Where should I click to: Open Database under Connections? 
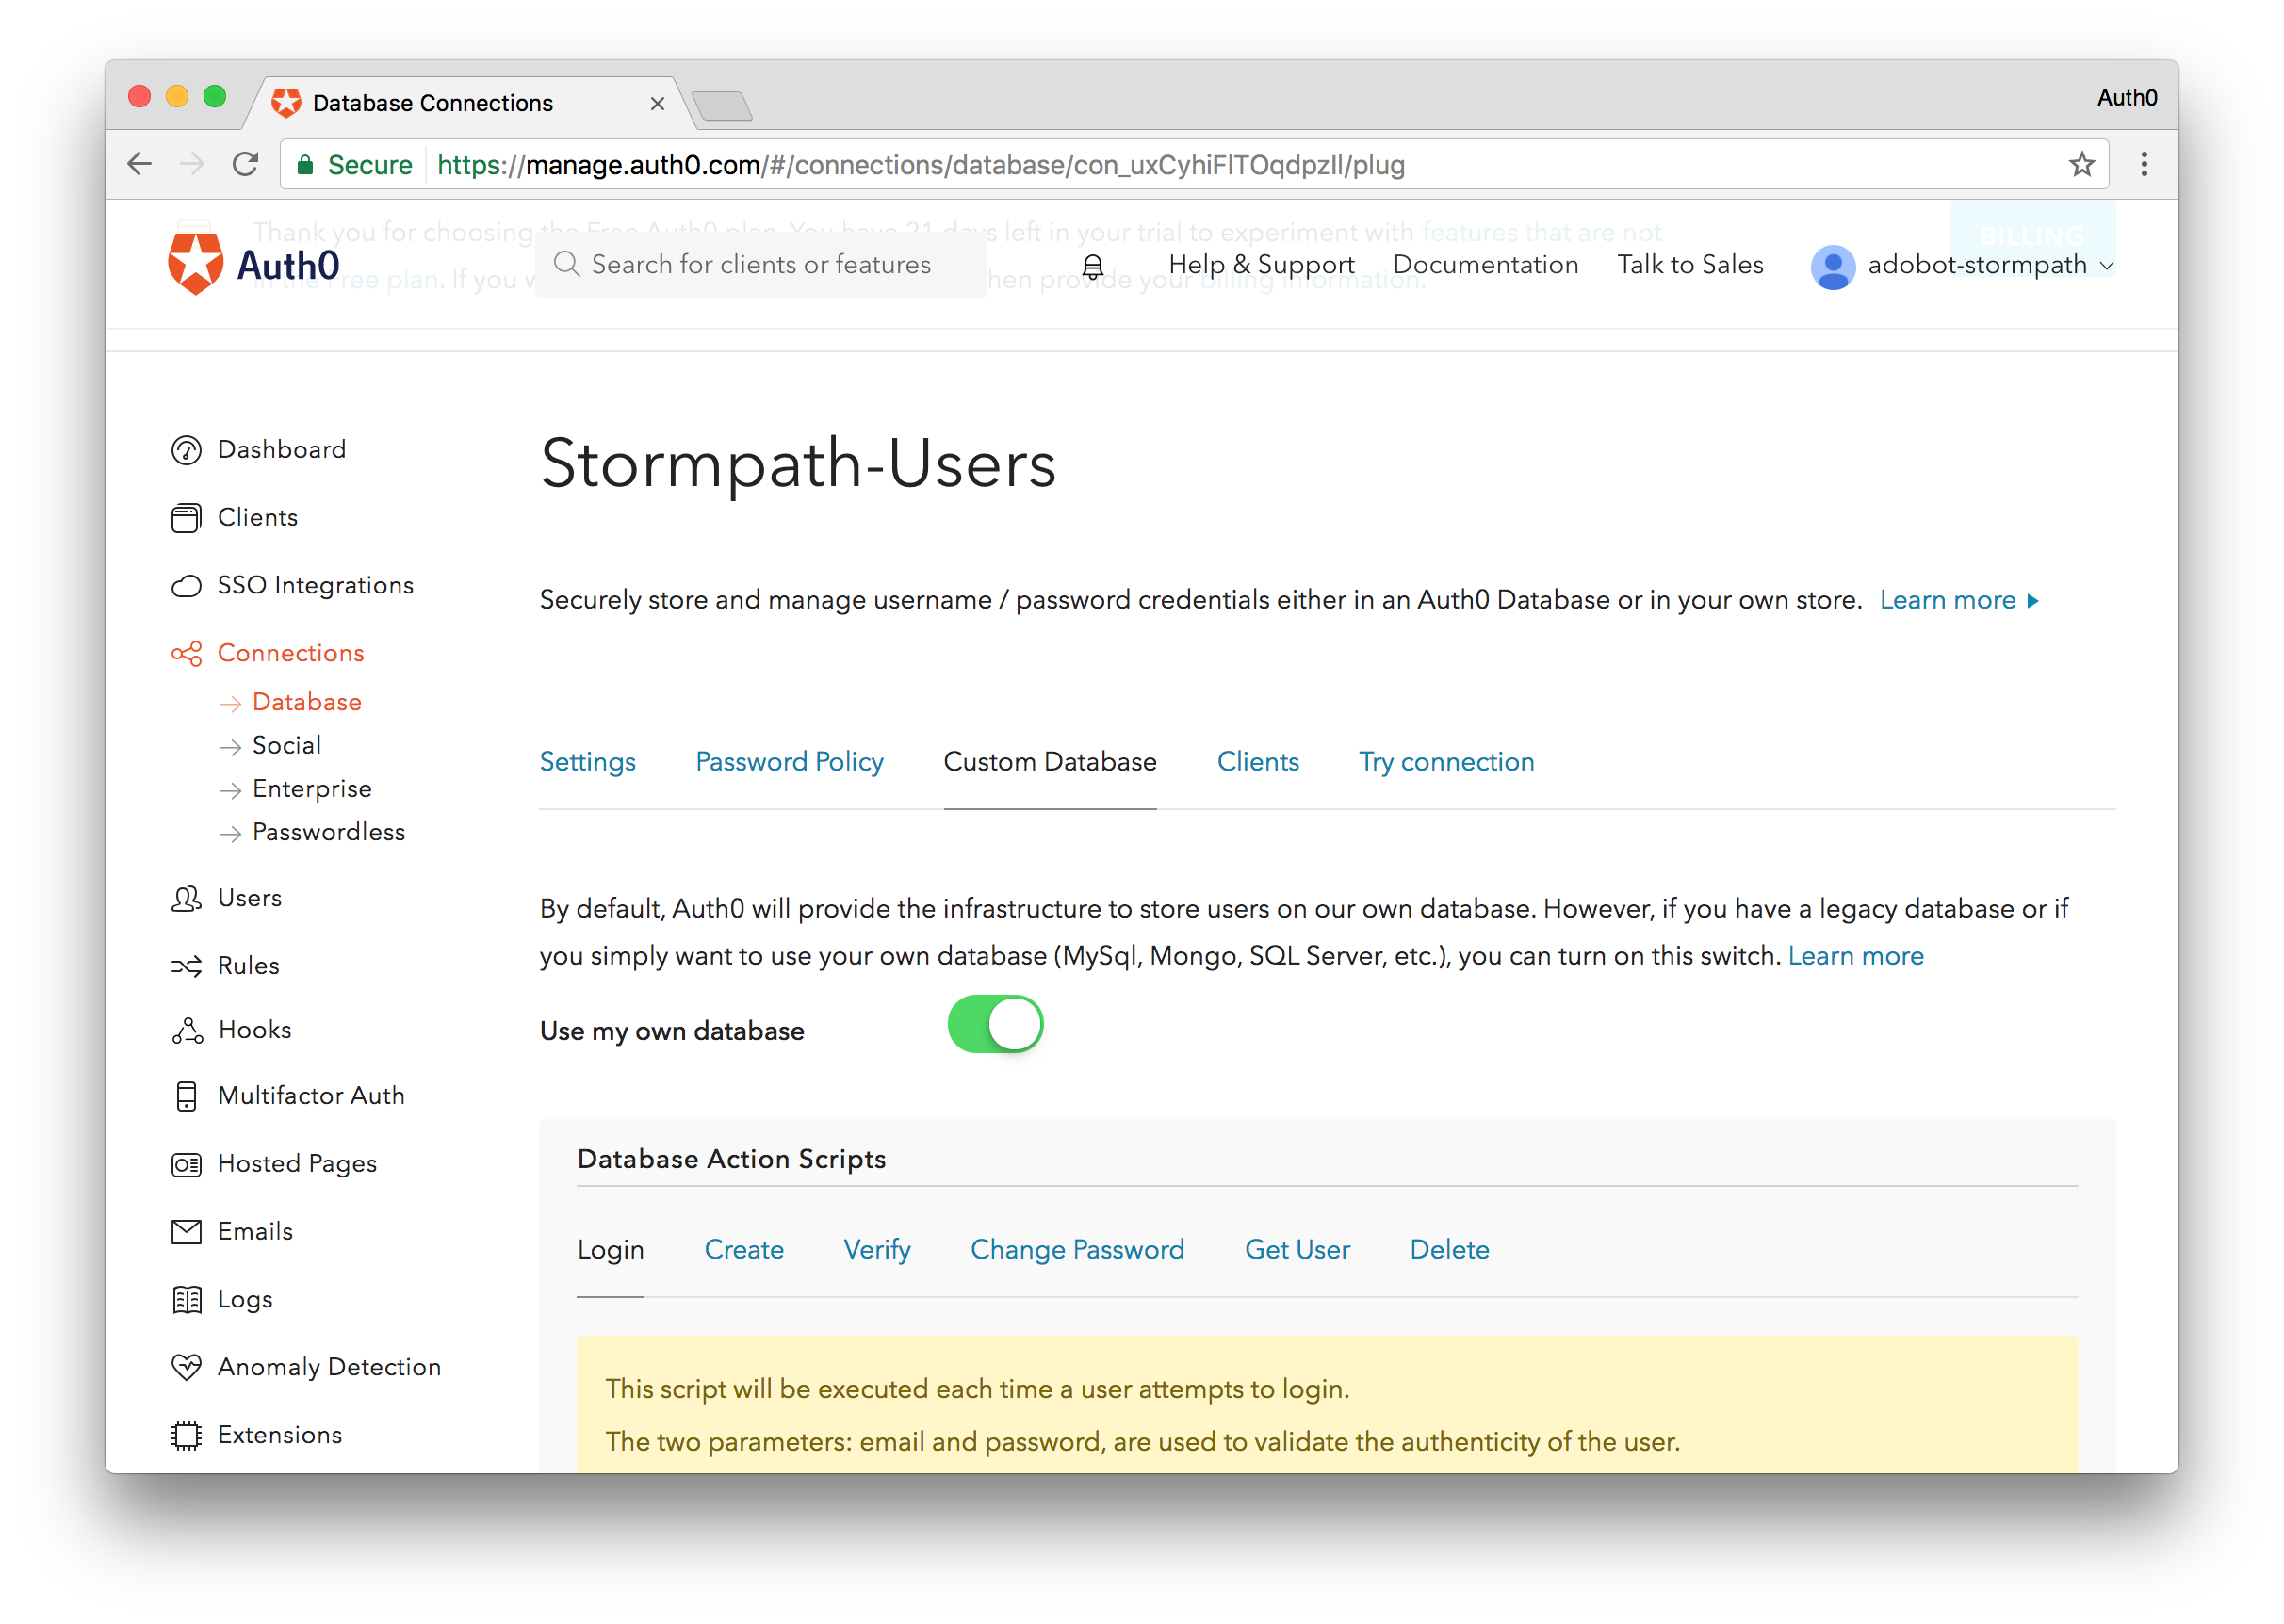(x=306, y=702)
